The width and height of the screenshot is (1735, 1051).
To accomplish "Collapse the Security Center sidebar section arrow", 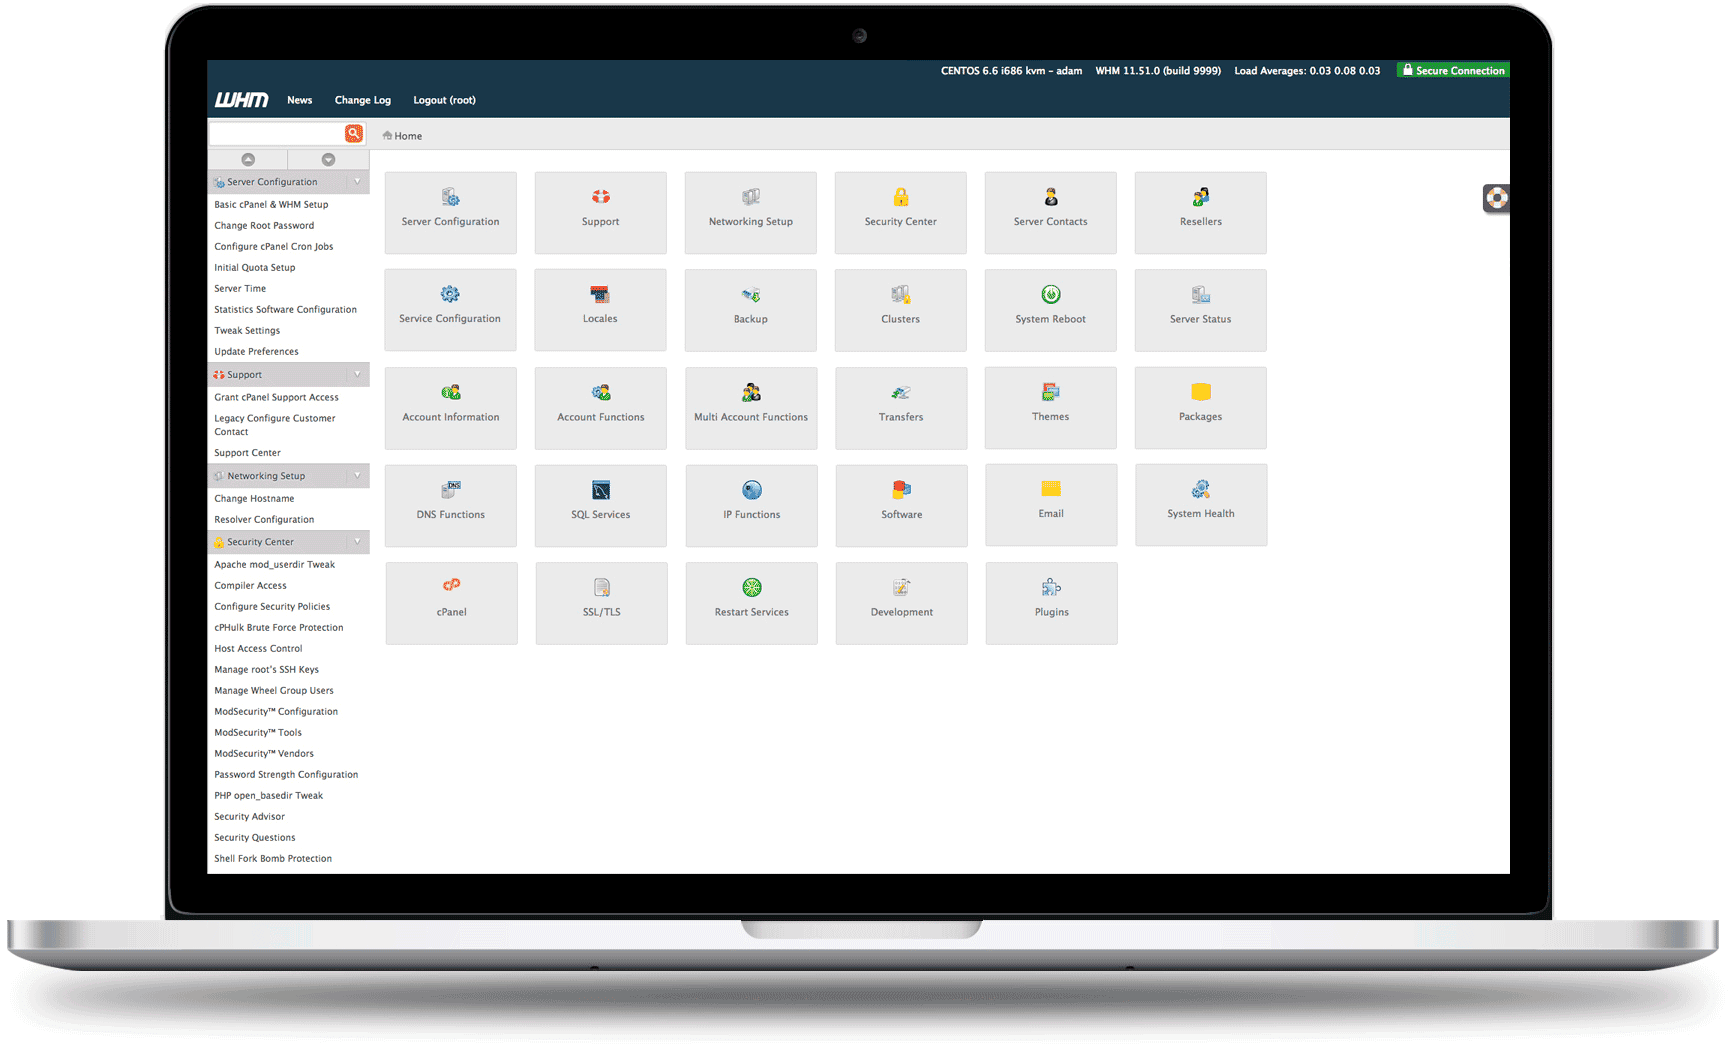I will click(x=357, y=542).
